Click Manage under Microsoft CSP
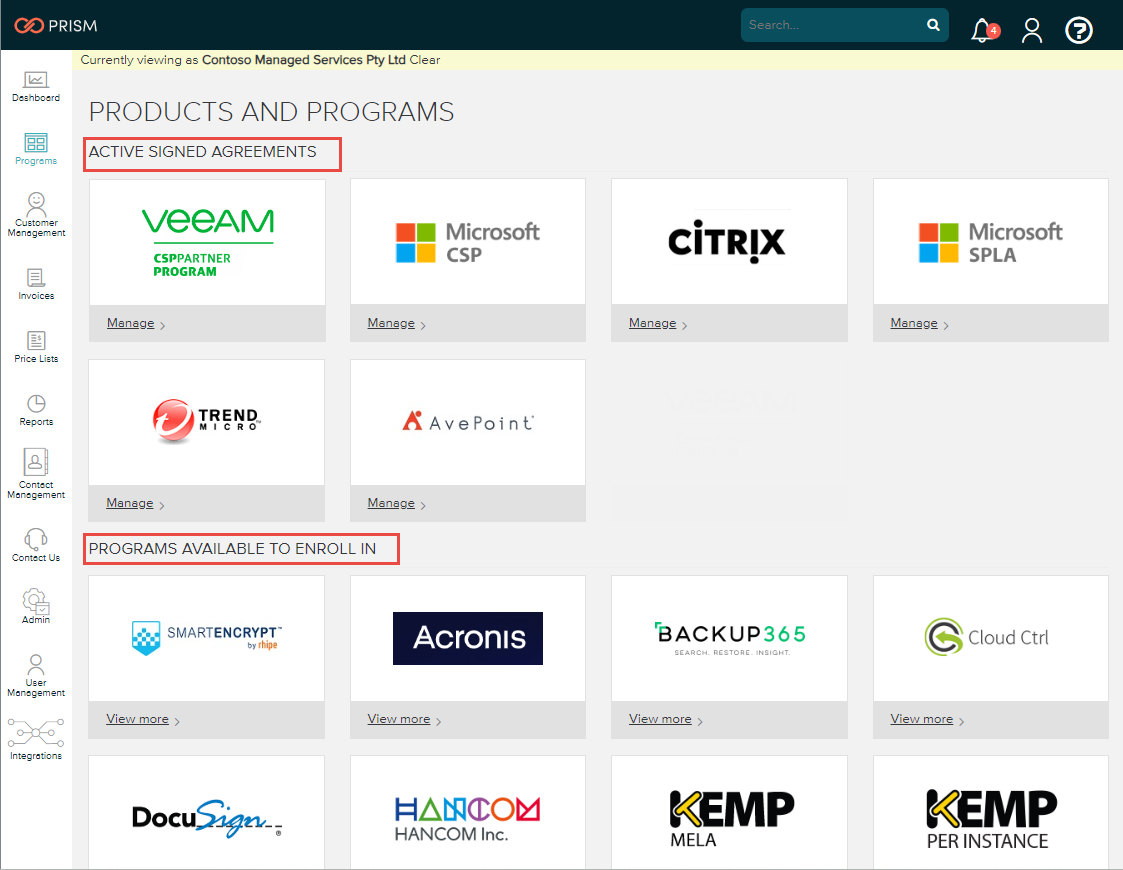 391,323
